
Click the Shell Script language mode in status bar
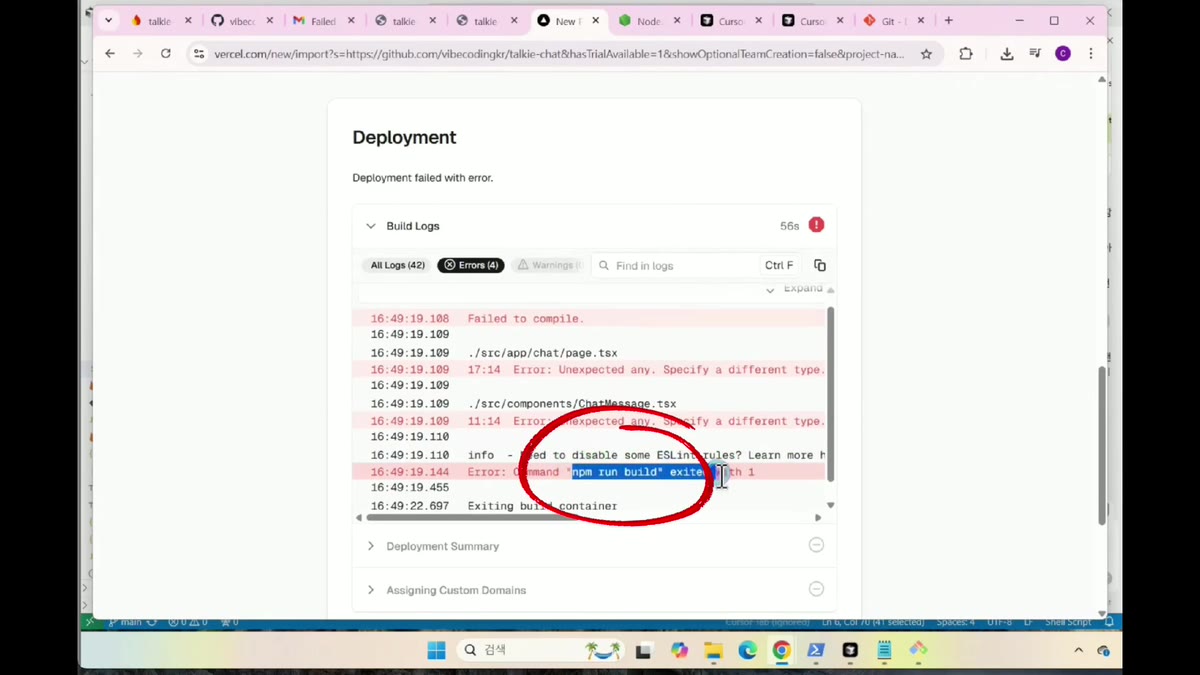(1068, 622)
